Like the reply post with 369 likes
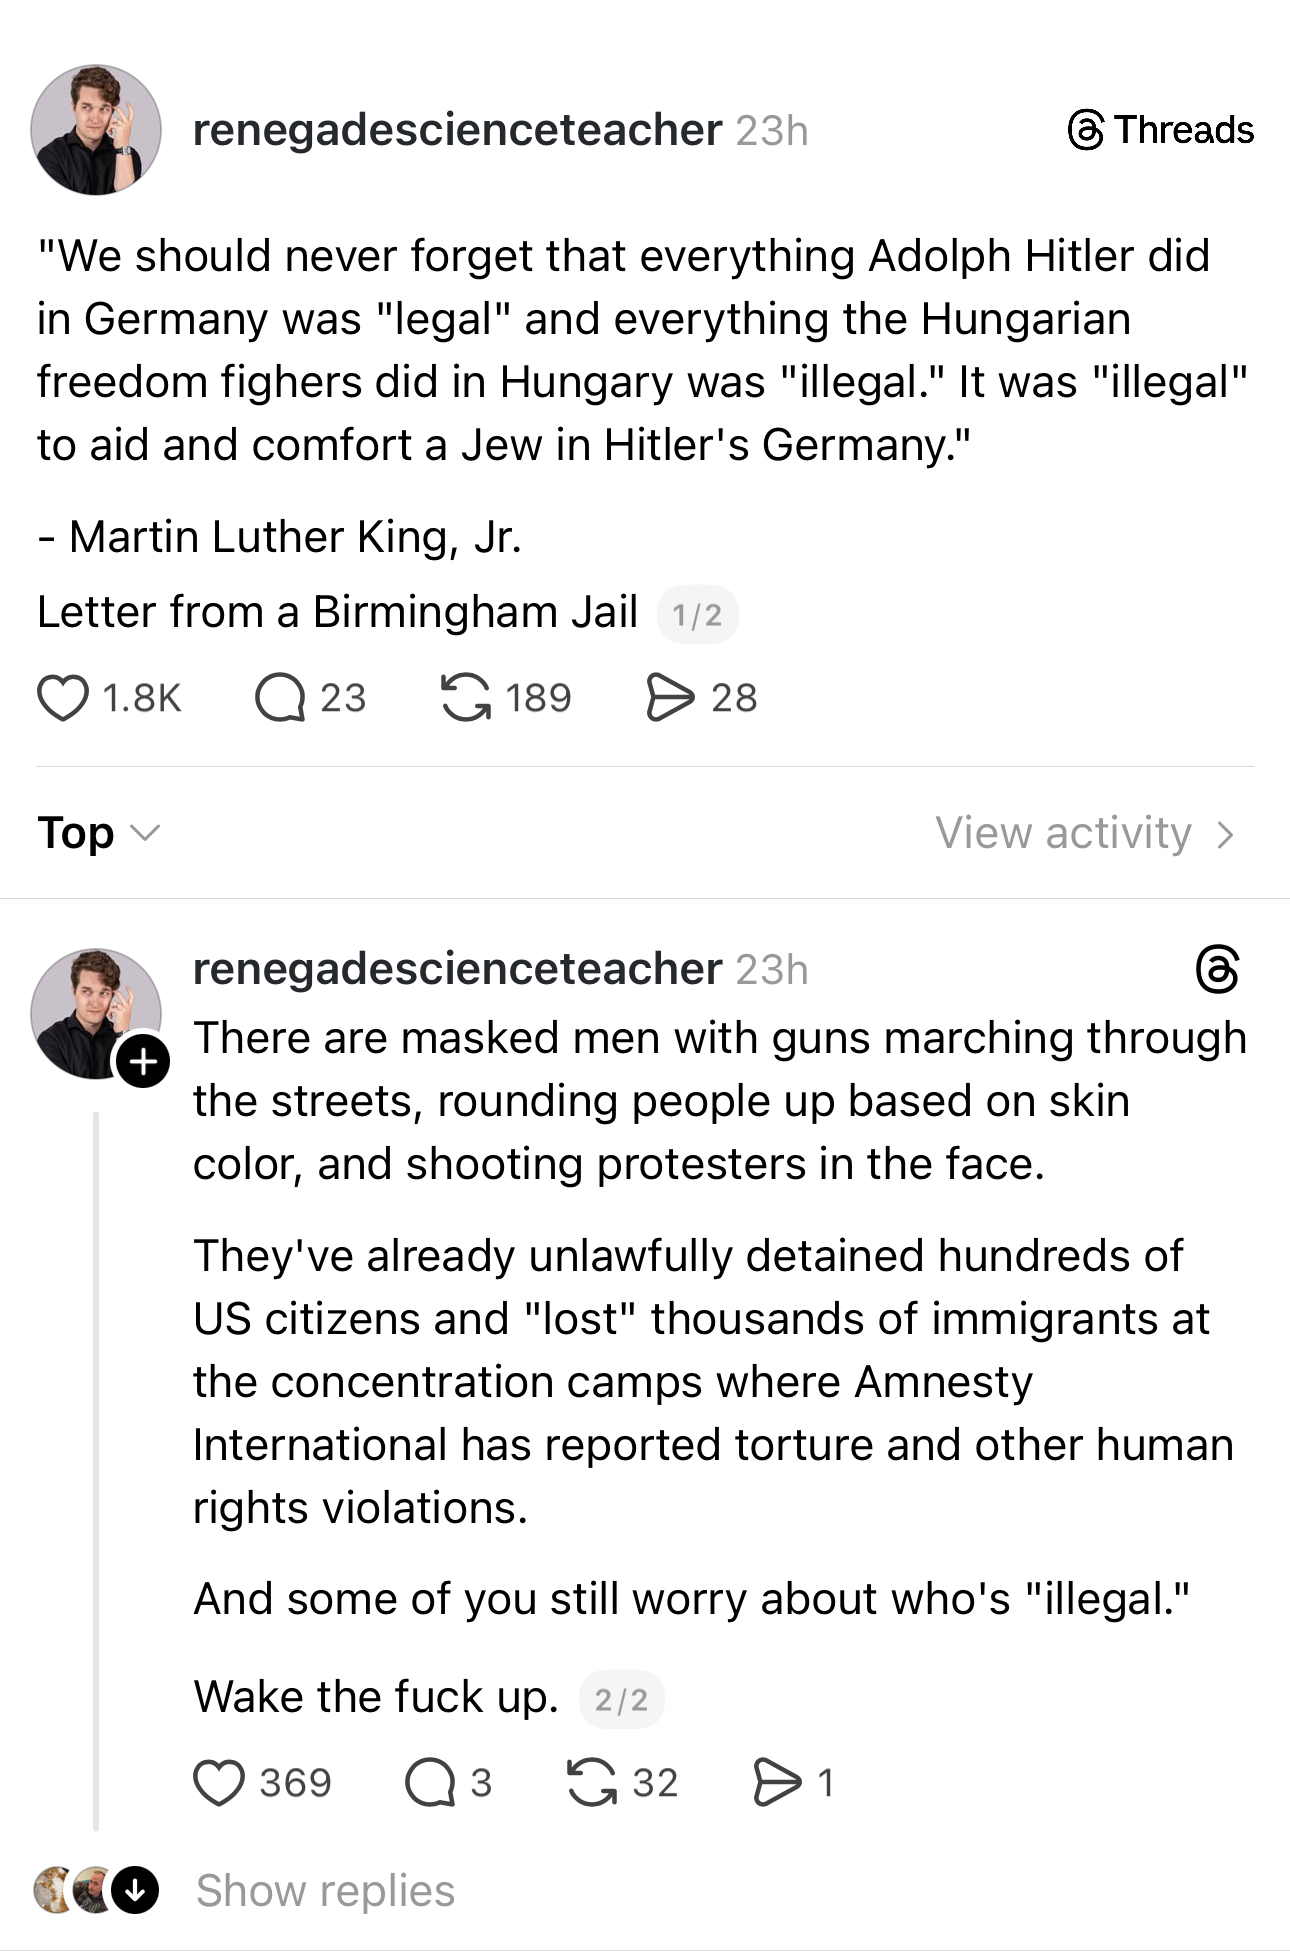This screenshot has height=1955, width=1290. point(219,1783)
